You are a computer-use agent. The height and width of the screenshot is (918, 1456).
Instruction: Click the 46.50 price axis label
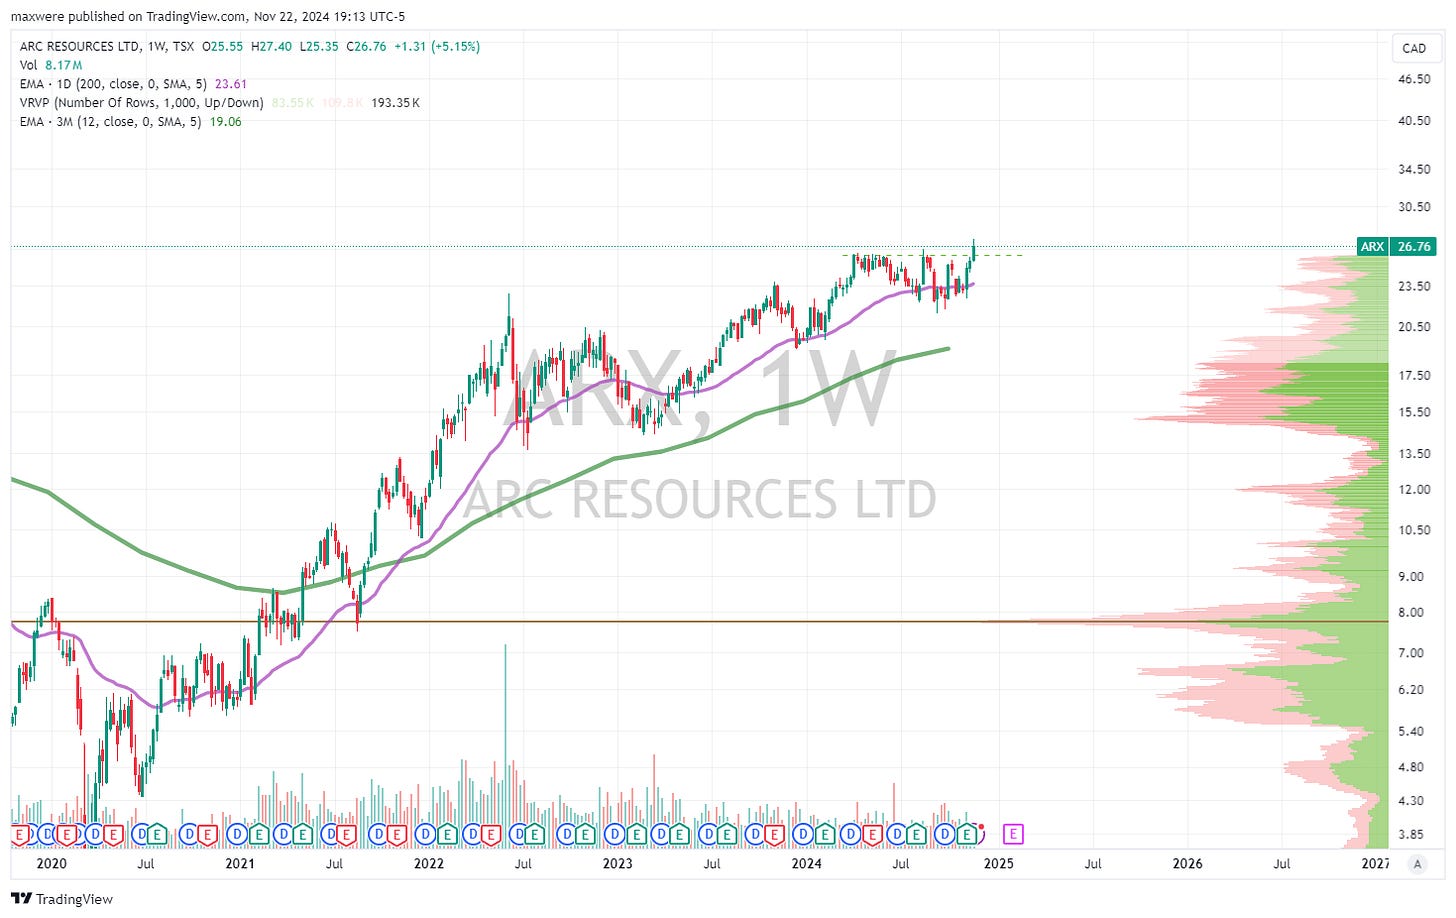point(1414,79)
